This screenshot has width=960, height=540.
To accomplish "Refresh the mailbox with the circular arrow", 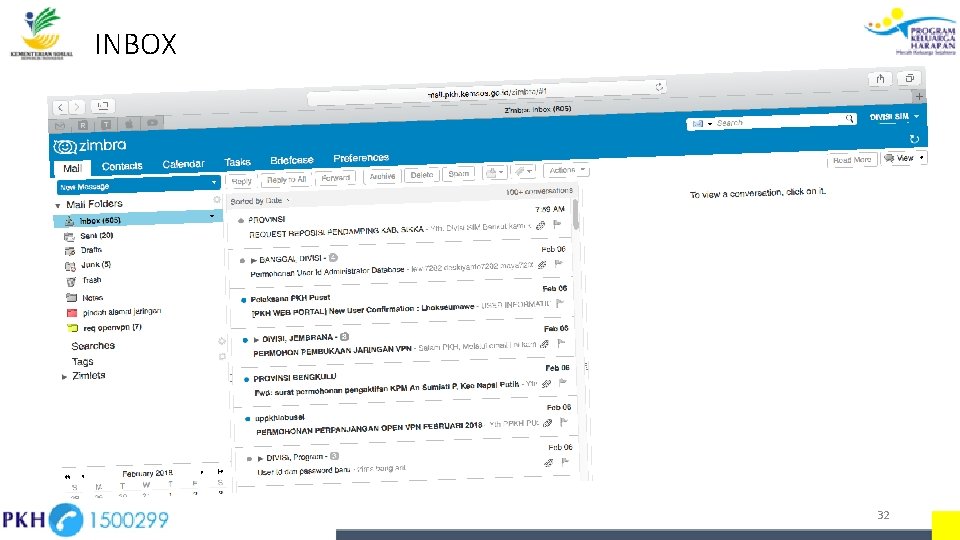I will tap(914, 139).
